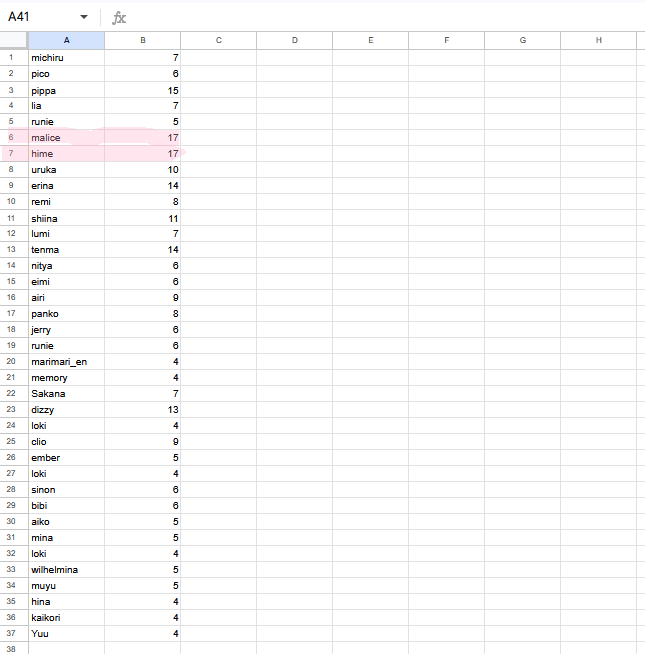This screenshot has height=654, width=645.
Task: Click cell containing michiru
Action: (x=66, y=58)
